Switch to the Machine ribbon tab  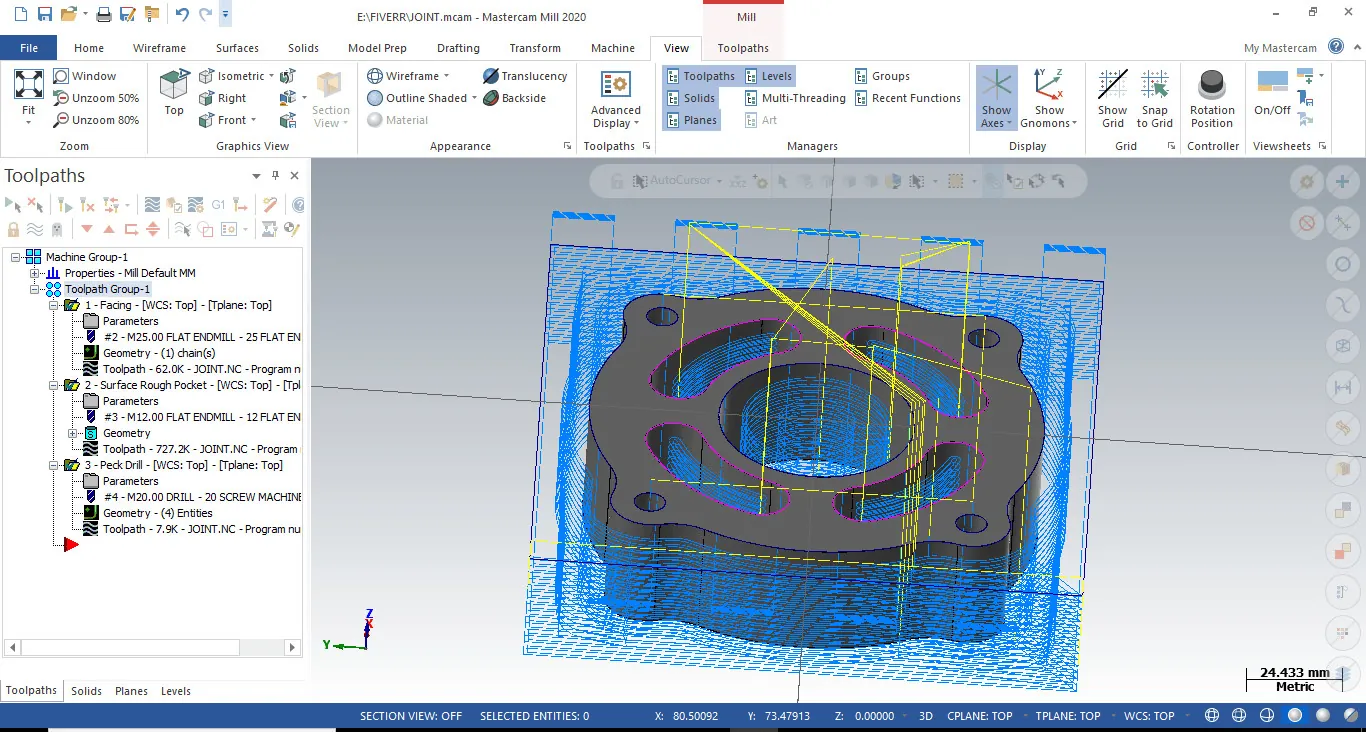coord(612,47)
